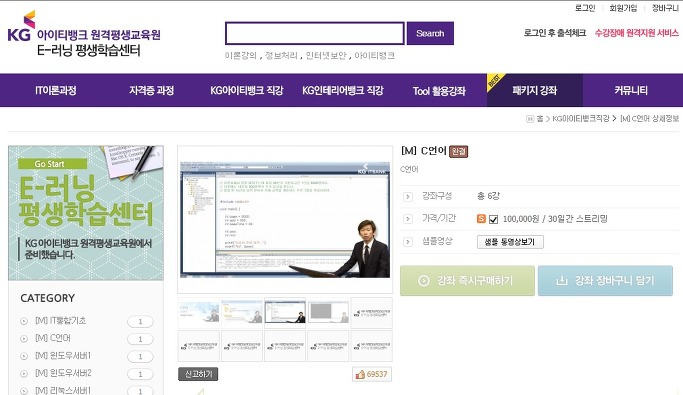Click the count badge next to [M] IT통합기초
The image size is (683, 395).
point(140,322)
